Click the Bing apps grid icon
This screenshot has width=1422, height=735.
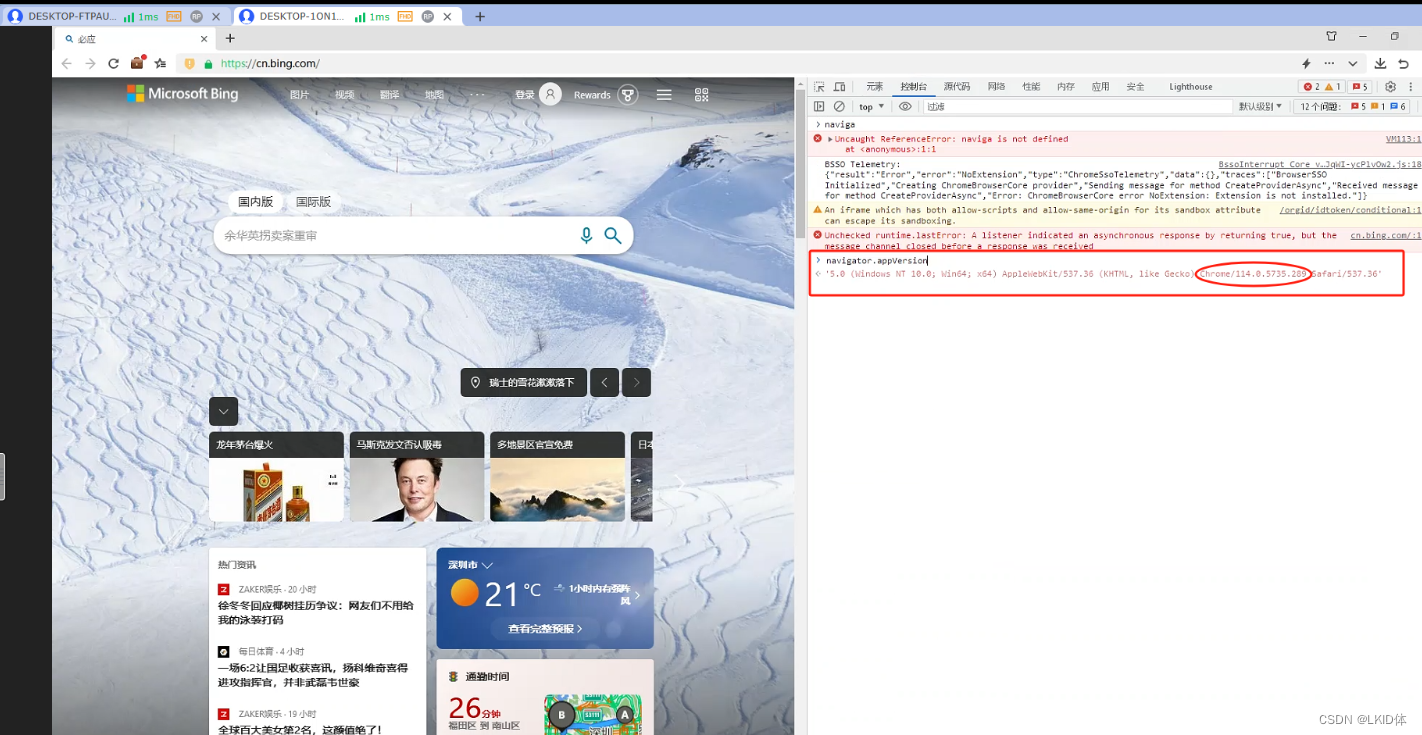pyautogui.click(x=701, y=94)
